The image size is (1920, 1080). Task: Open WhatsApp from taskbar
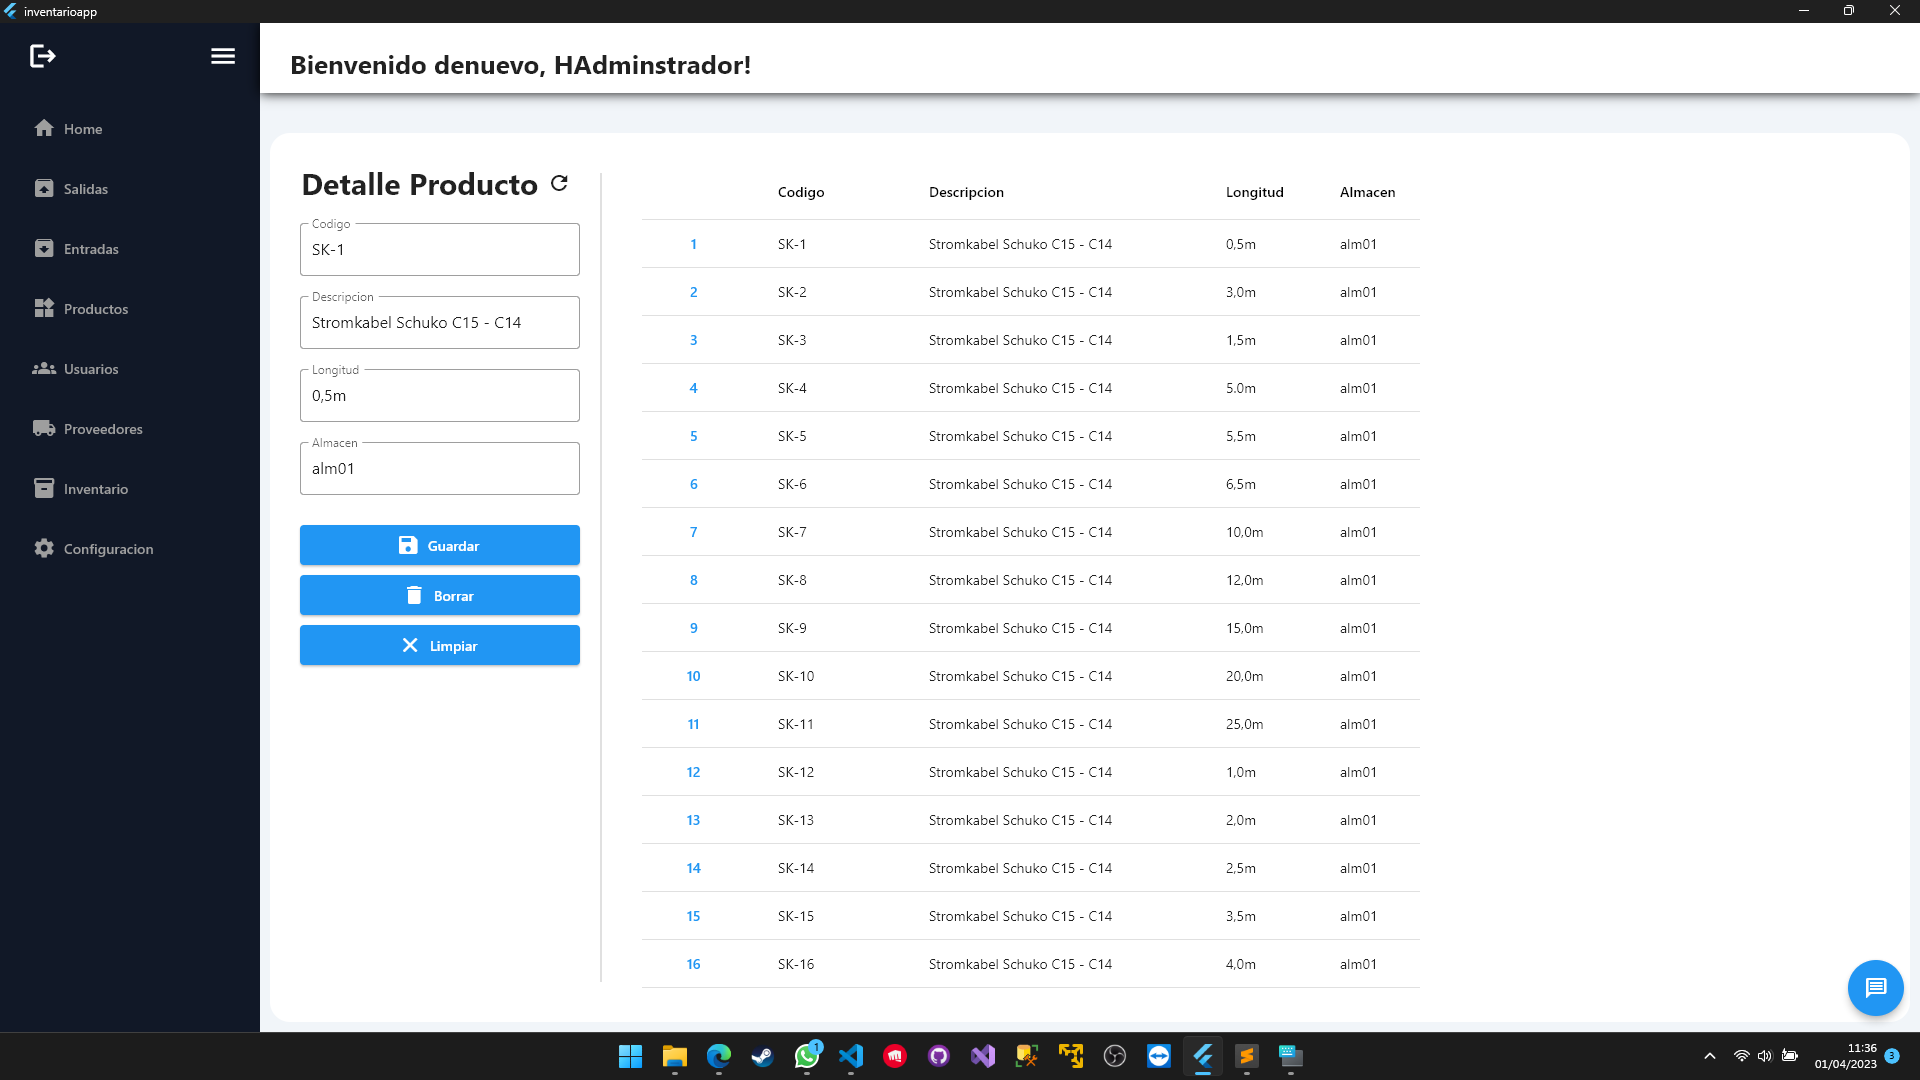[x=806, y=1056]
